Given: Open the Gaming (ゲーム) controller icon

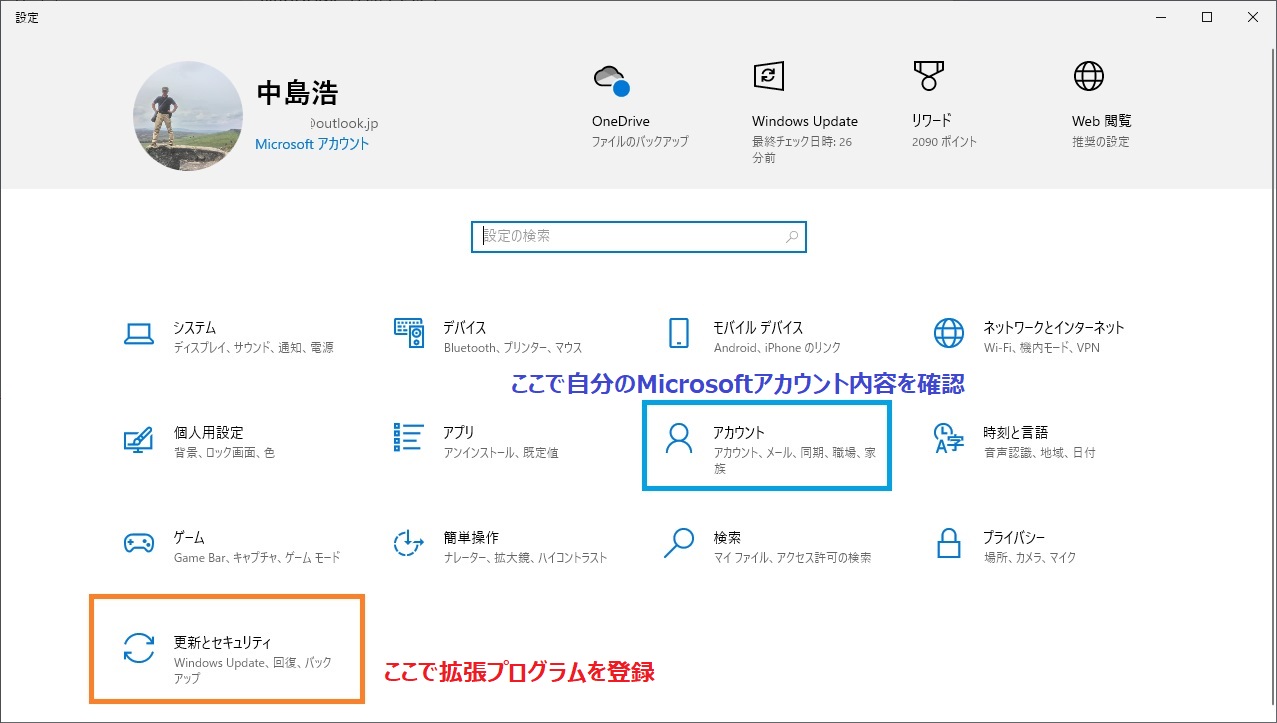Looking at the screenshot, I should pos(138,544).
